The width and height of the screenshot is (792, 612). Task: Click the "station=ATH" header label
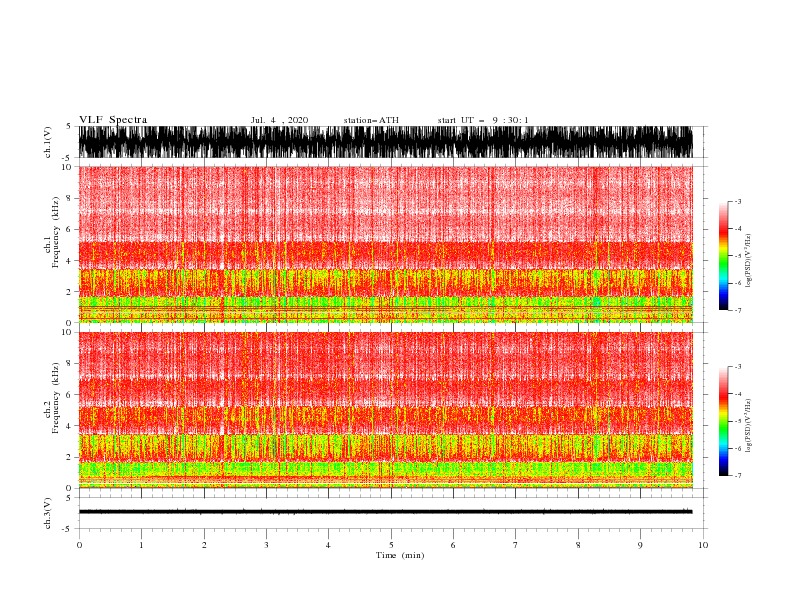(371, 120)
